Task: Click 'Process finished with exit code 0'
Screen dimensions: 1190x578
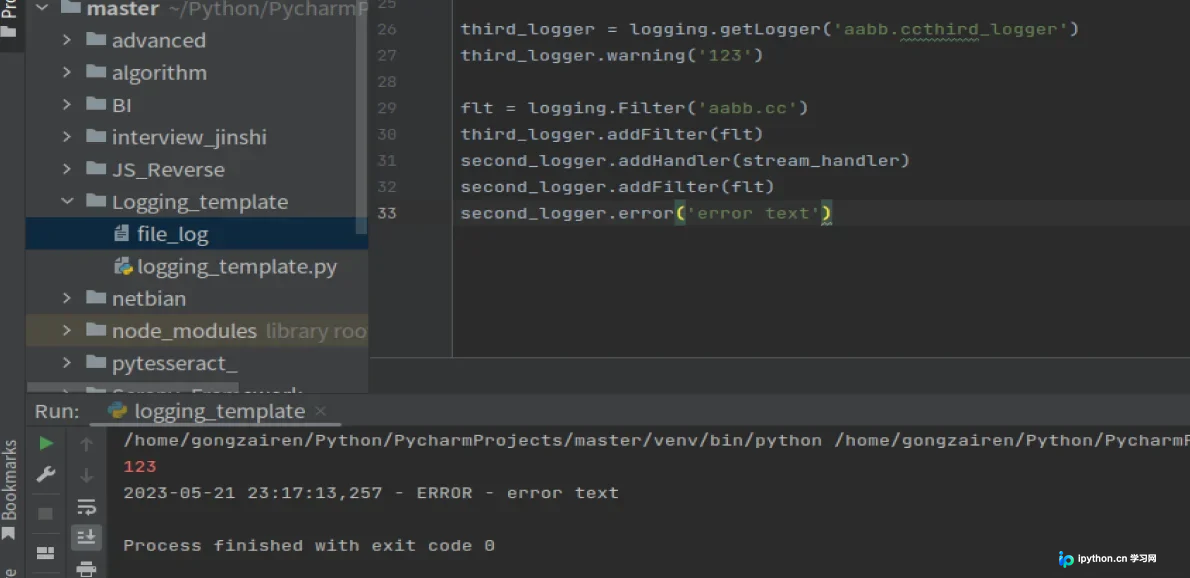Action: tap(309, 545)
